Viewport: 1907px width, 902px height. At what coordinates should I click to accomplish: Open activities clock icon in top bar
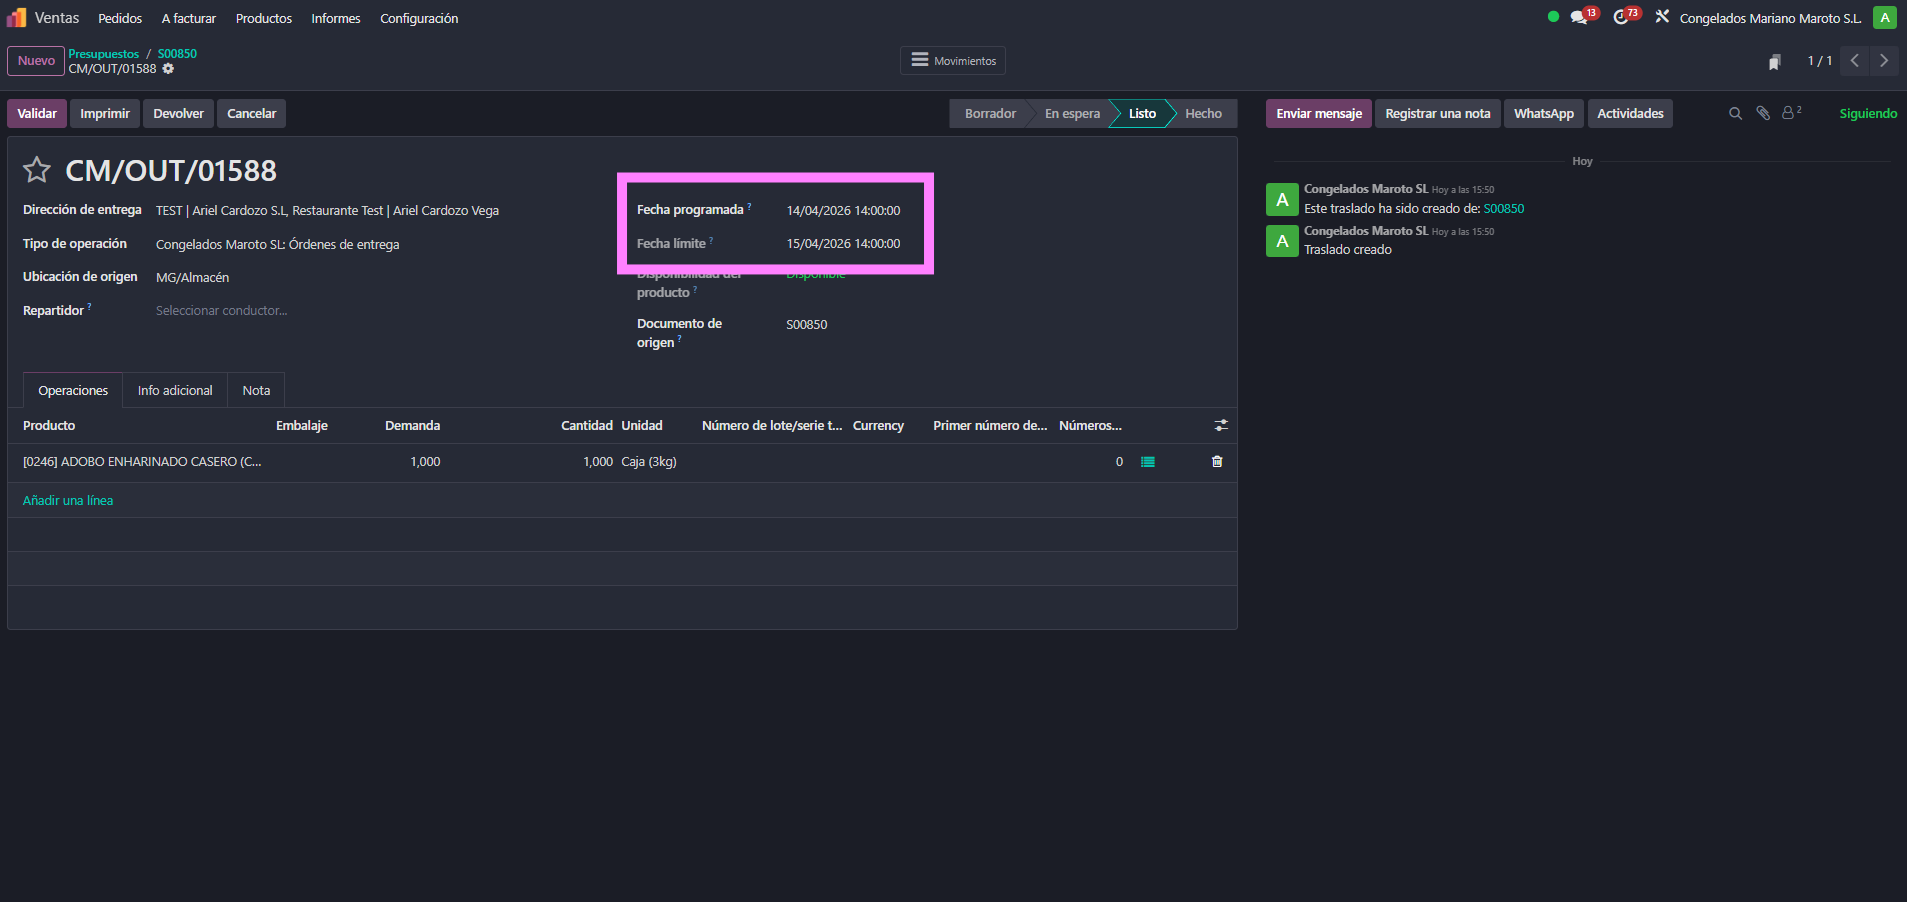1621,18
